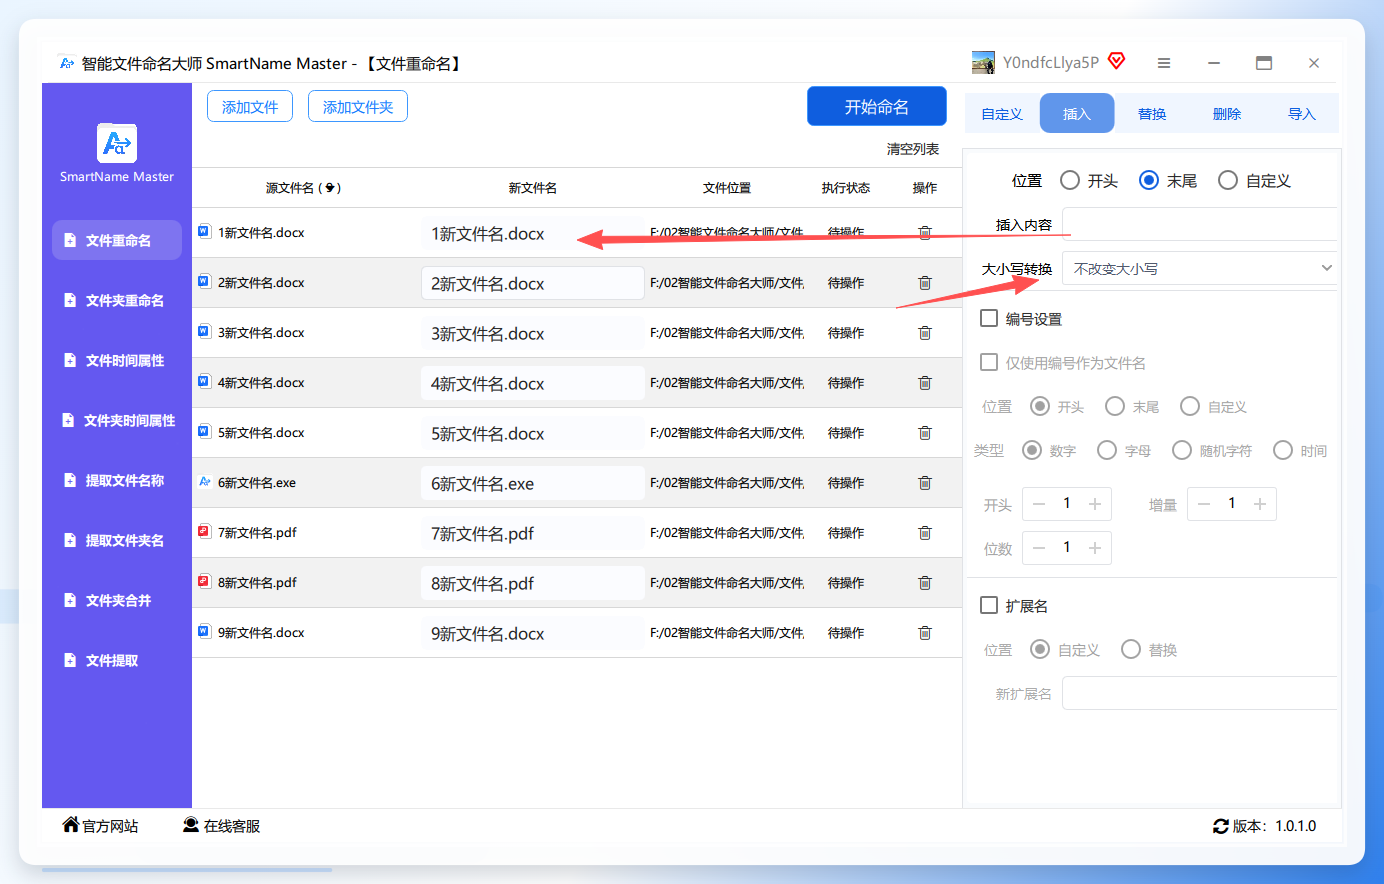Delete 7新文件名.pdf using trash icon
The height and width of the screenshot is (884, 1384).
point(925,533)
